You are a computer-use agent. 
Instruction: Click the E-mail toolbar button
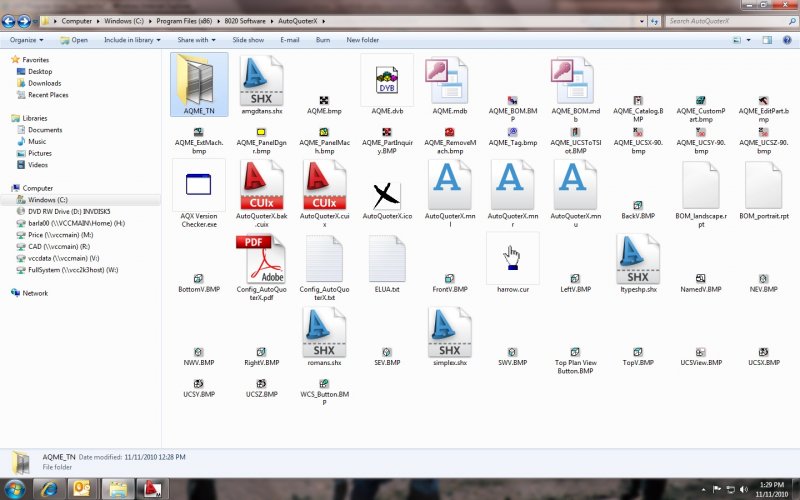pyautogui.click(x=289, y=40)
